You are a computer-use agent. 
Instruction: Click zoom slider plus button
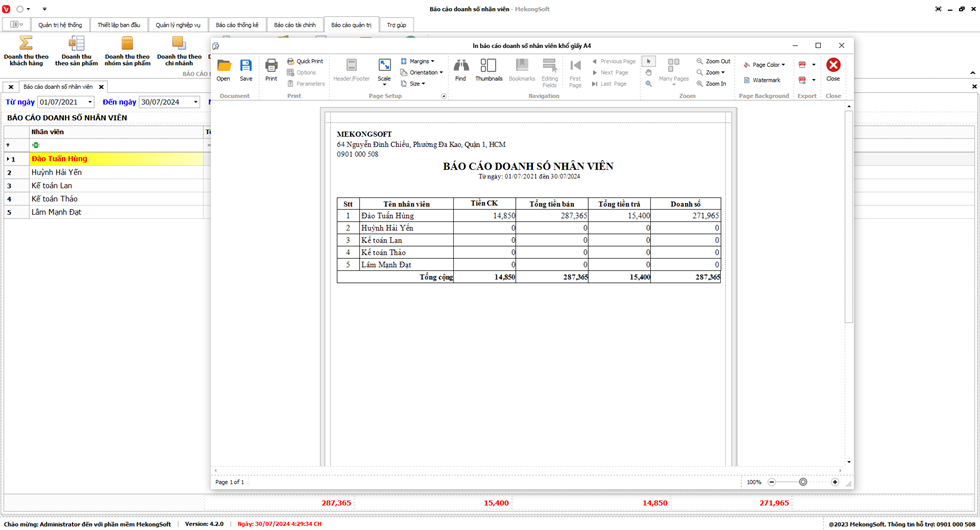tap(835, 482)
